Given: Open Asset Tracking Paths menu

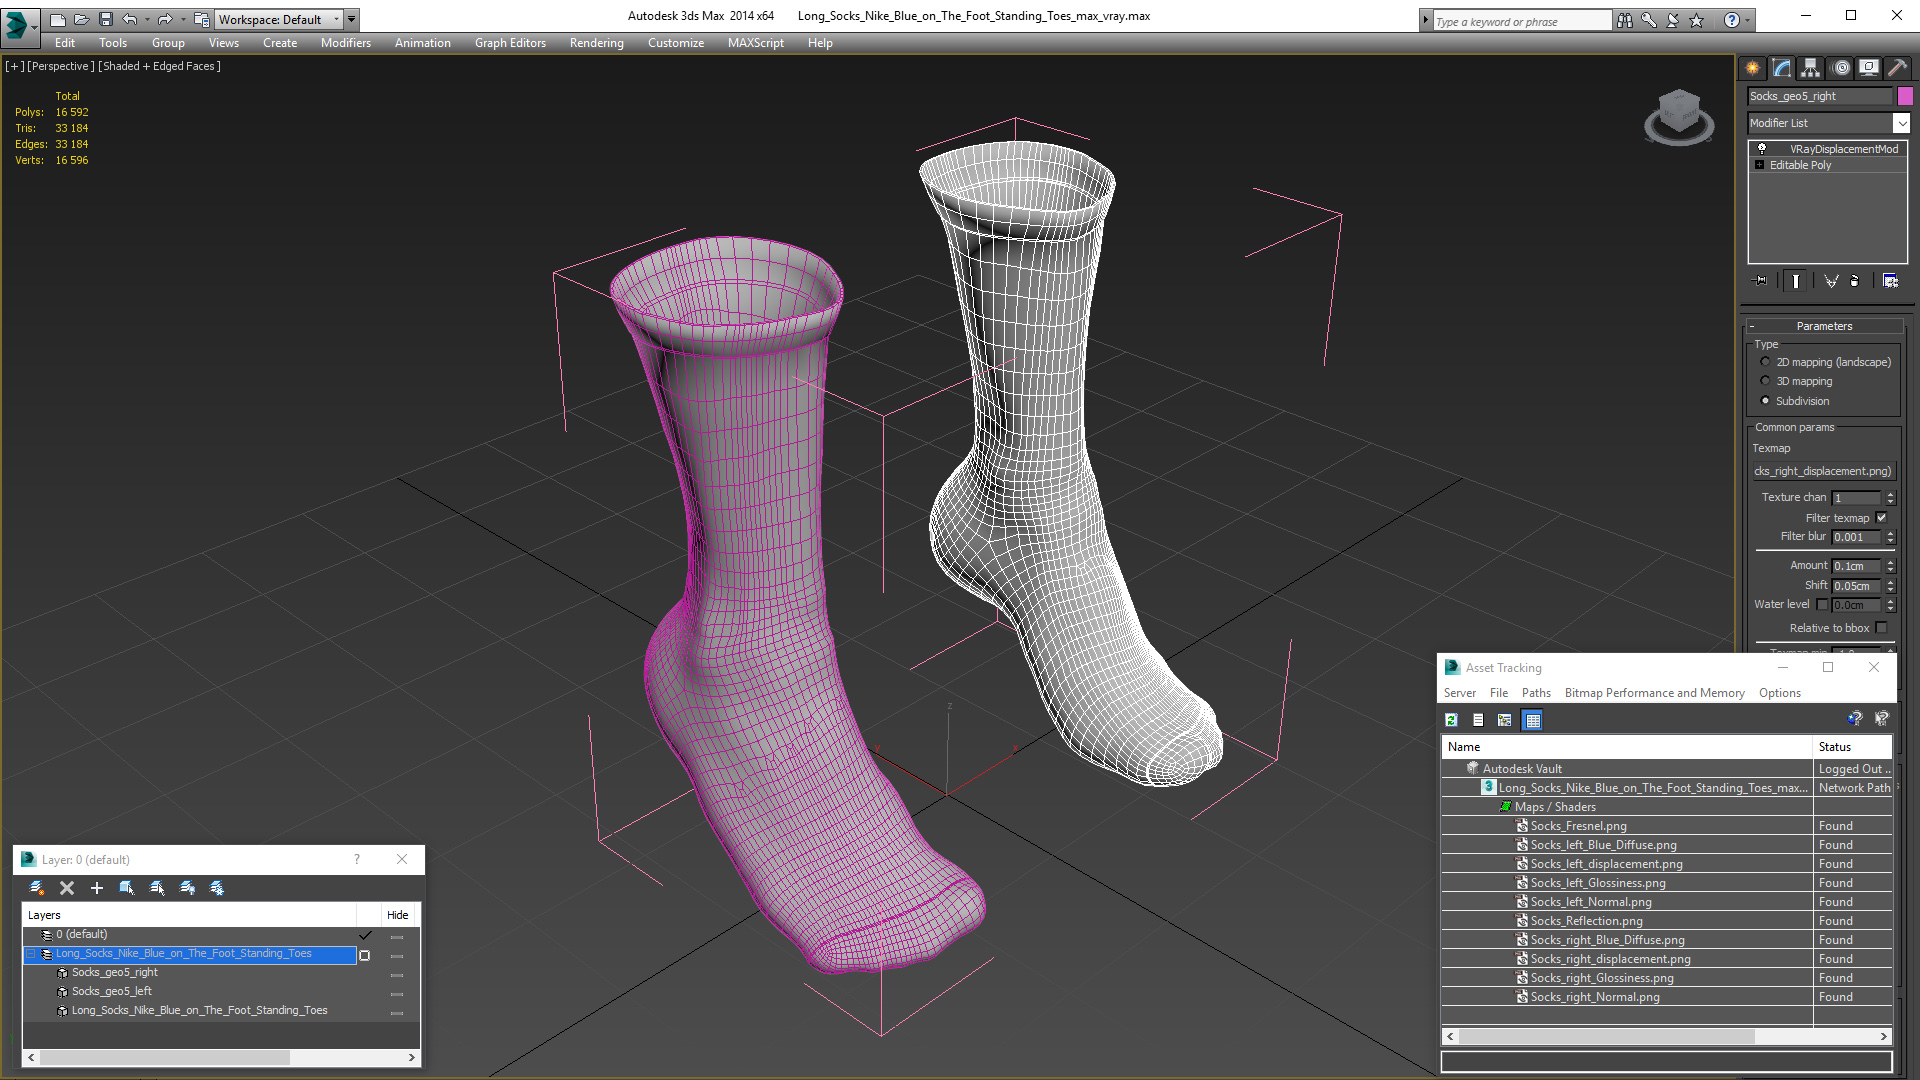Looking at the screenshot, I should point(1536,693).
